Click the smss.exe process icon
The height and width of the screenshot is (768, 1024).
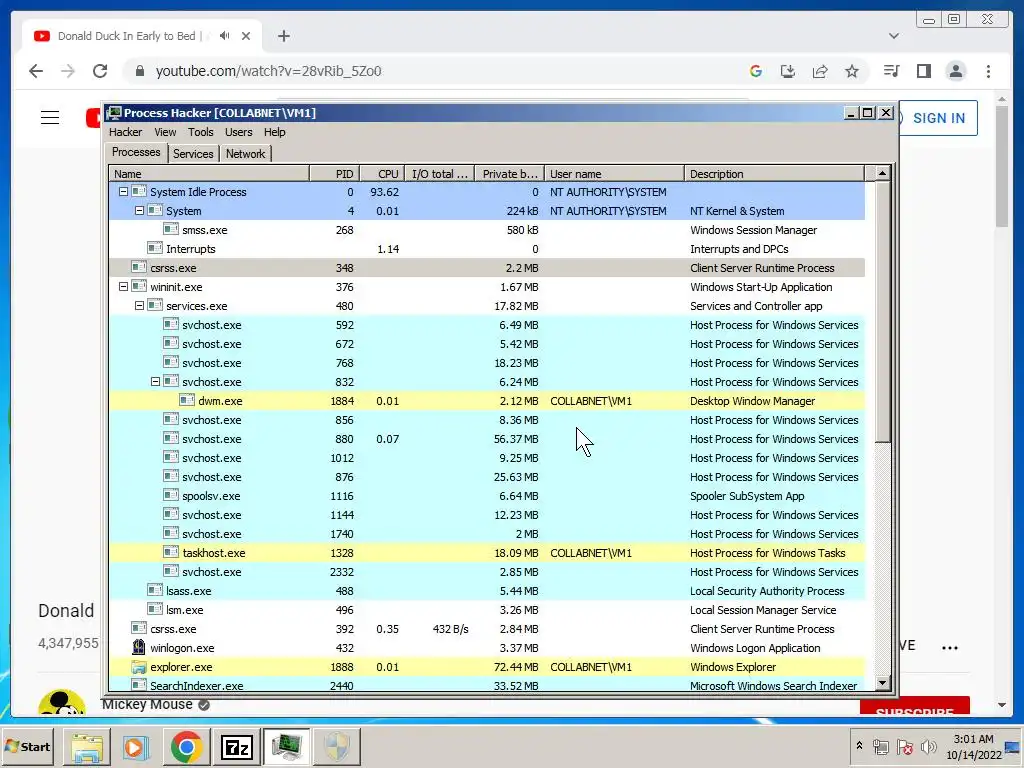click(x=171, y=229)
